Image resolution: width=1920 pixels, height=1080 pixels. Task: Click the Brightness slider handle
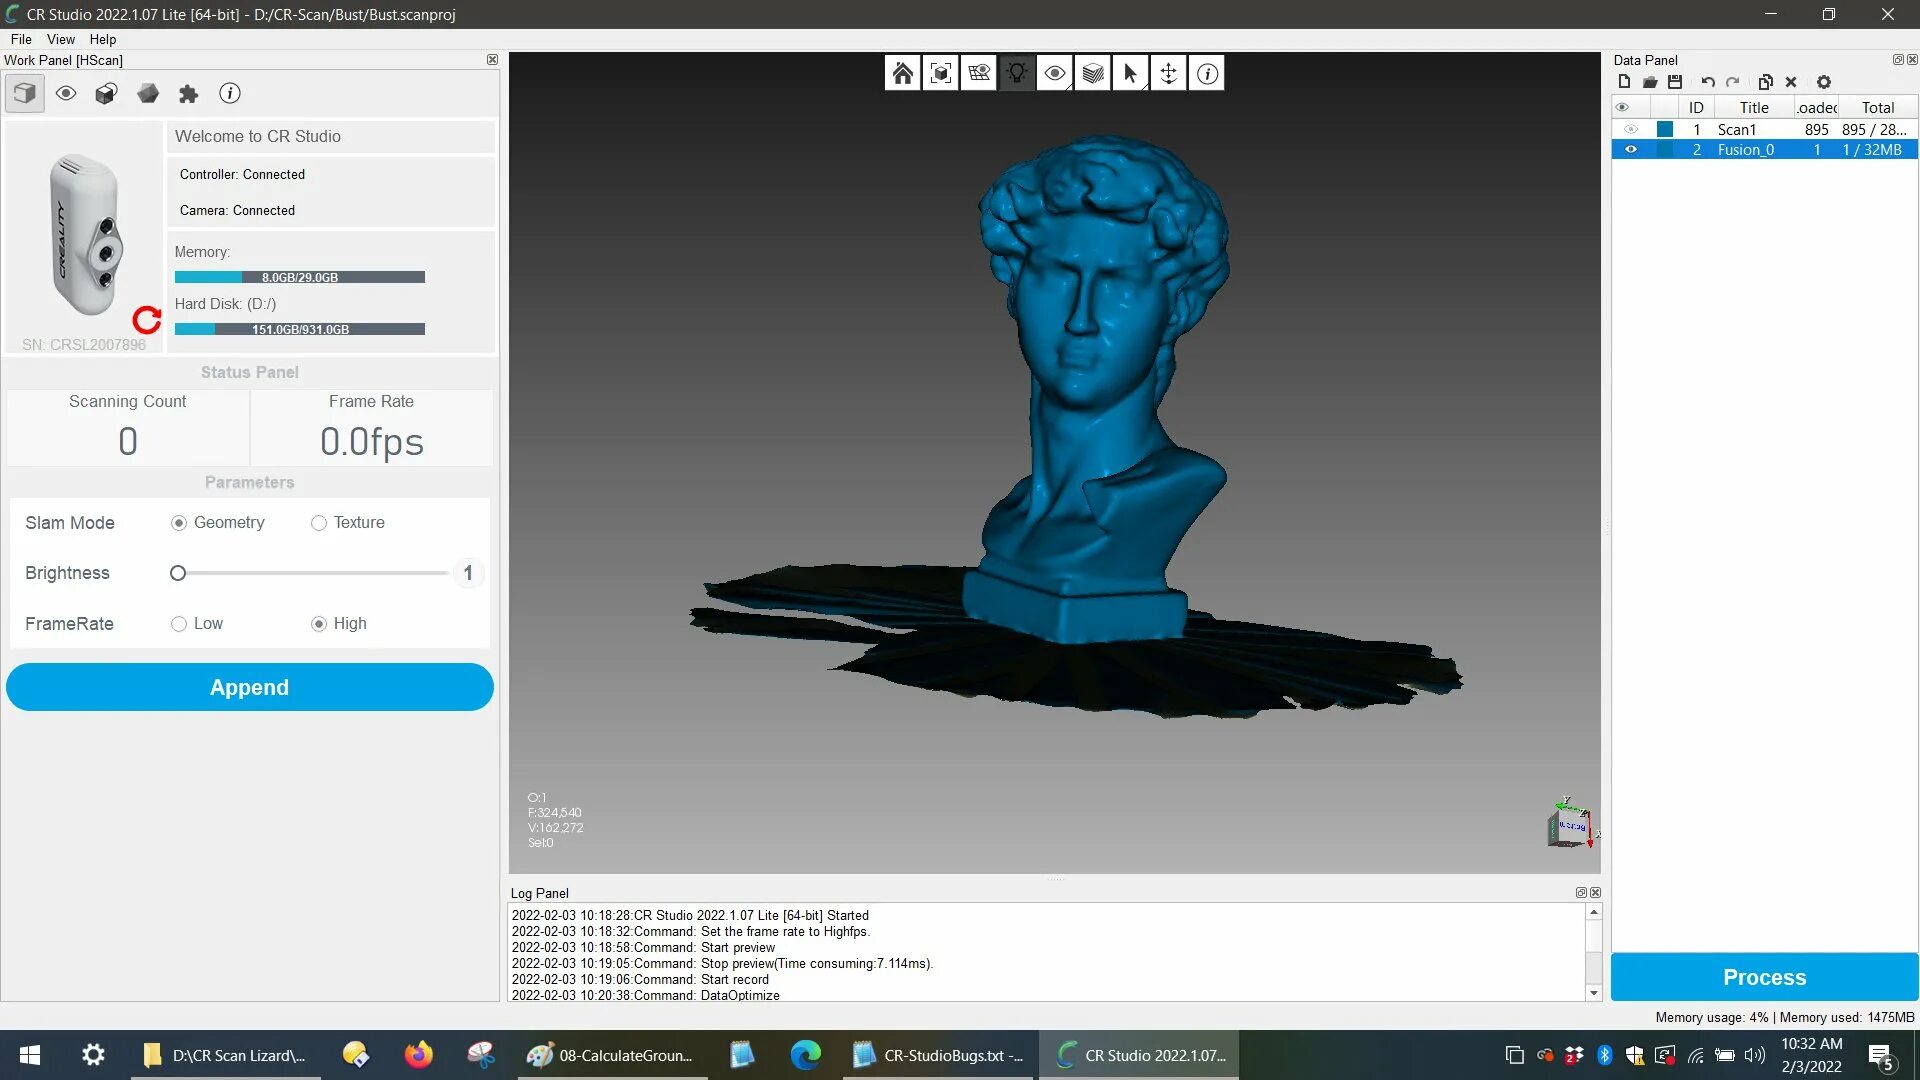(x=178, y=573)
